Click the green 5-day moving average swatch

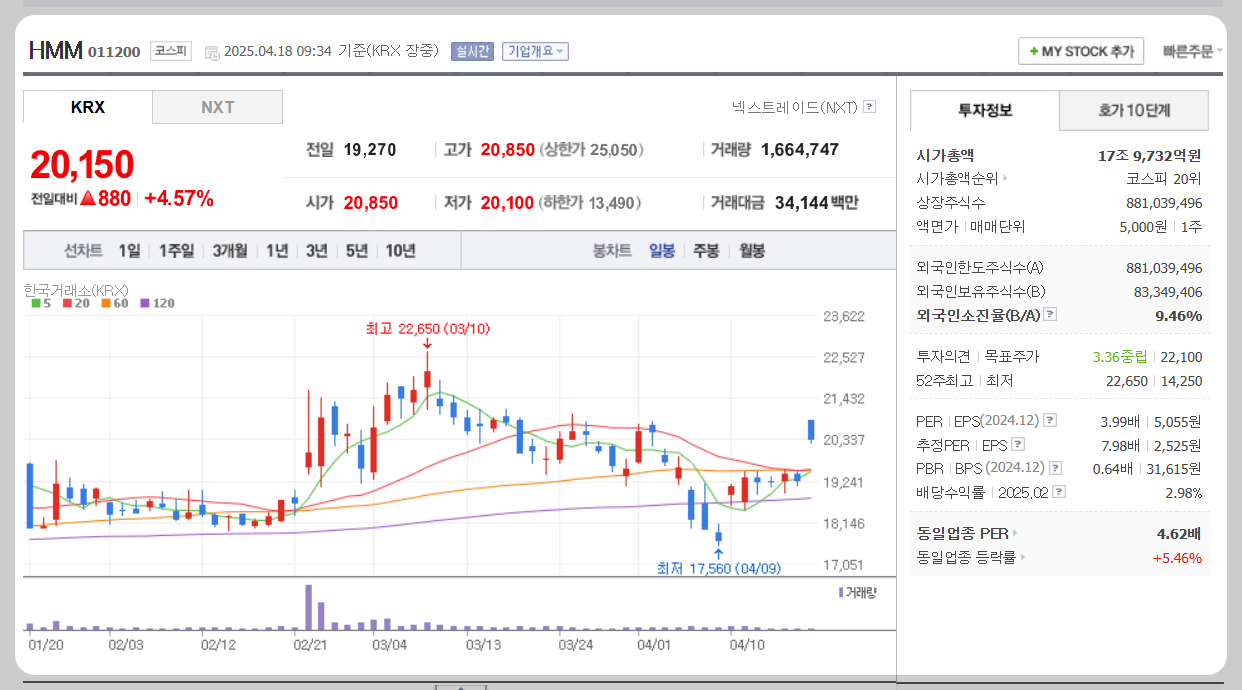(x=36, y=303)
